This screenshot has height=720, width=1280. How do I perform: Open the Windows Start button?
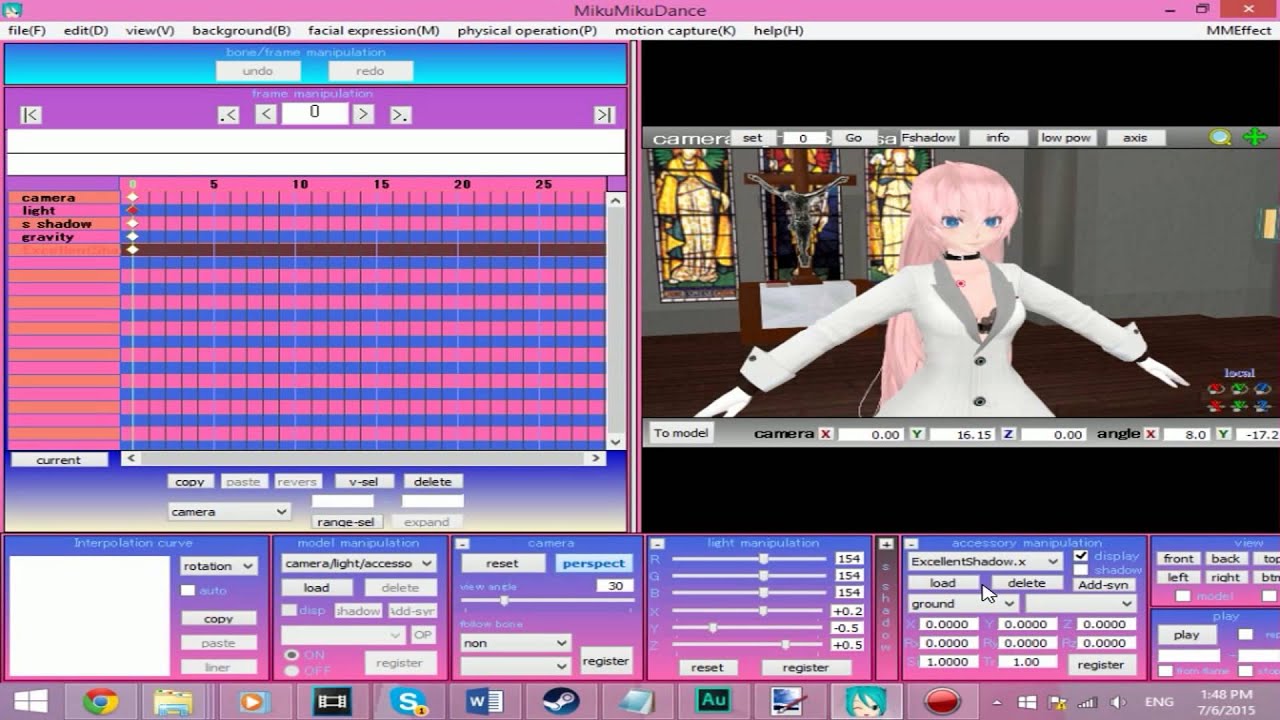[29, 702]
